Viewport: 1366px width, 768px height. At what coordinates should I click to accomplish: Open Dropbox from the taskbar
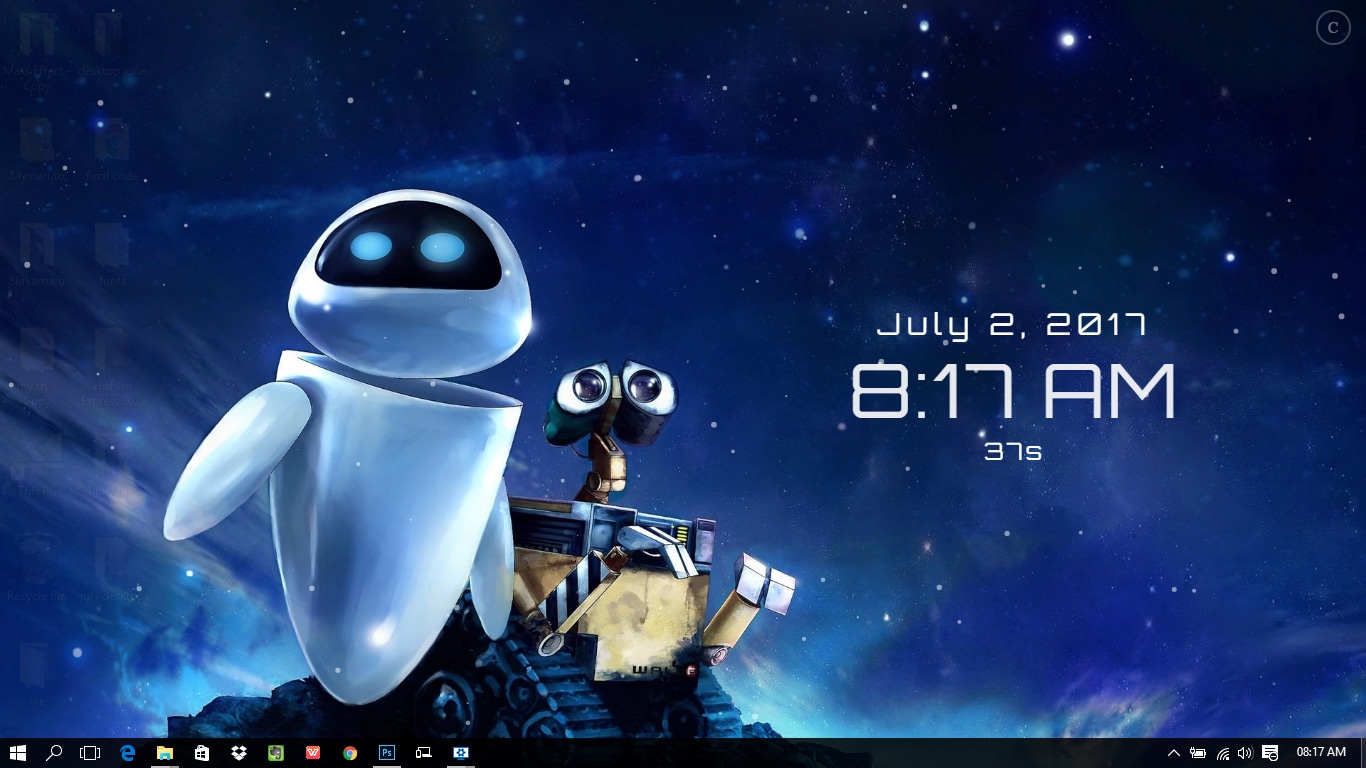click(x=238, y=753)
